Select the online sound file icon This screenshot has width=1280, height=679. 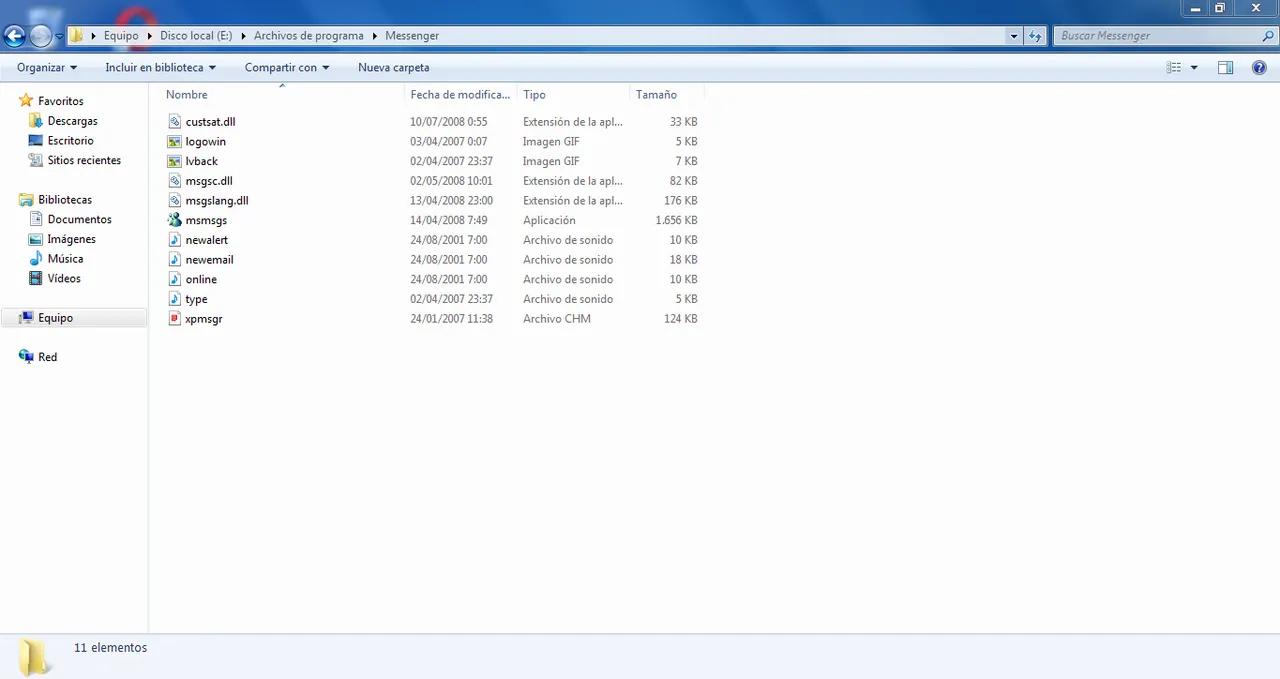175,279
